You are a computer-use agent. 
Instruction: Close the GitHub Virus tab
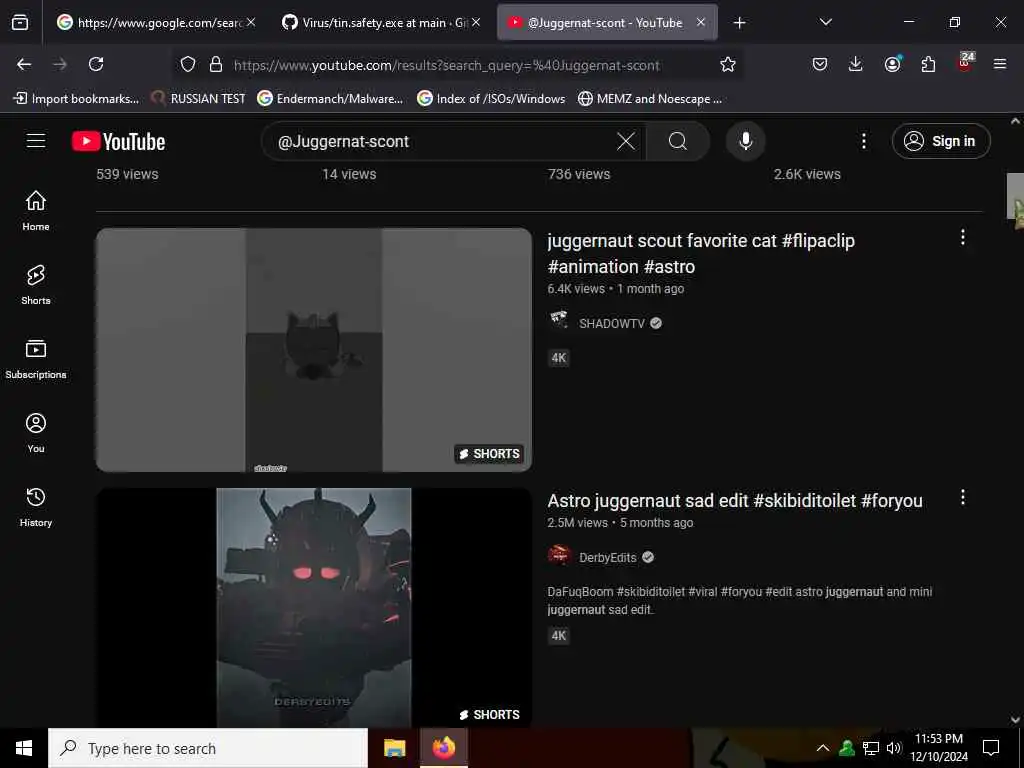[x=475, y=23]
